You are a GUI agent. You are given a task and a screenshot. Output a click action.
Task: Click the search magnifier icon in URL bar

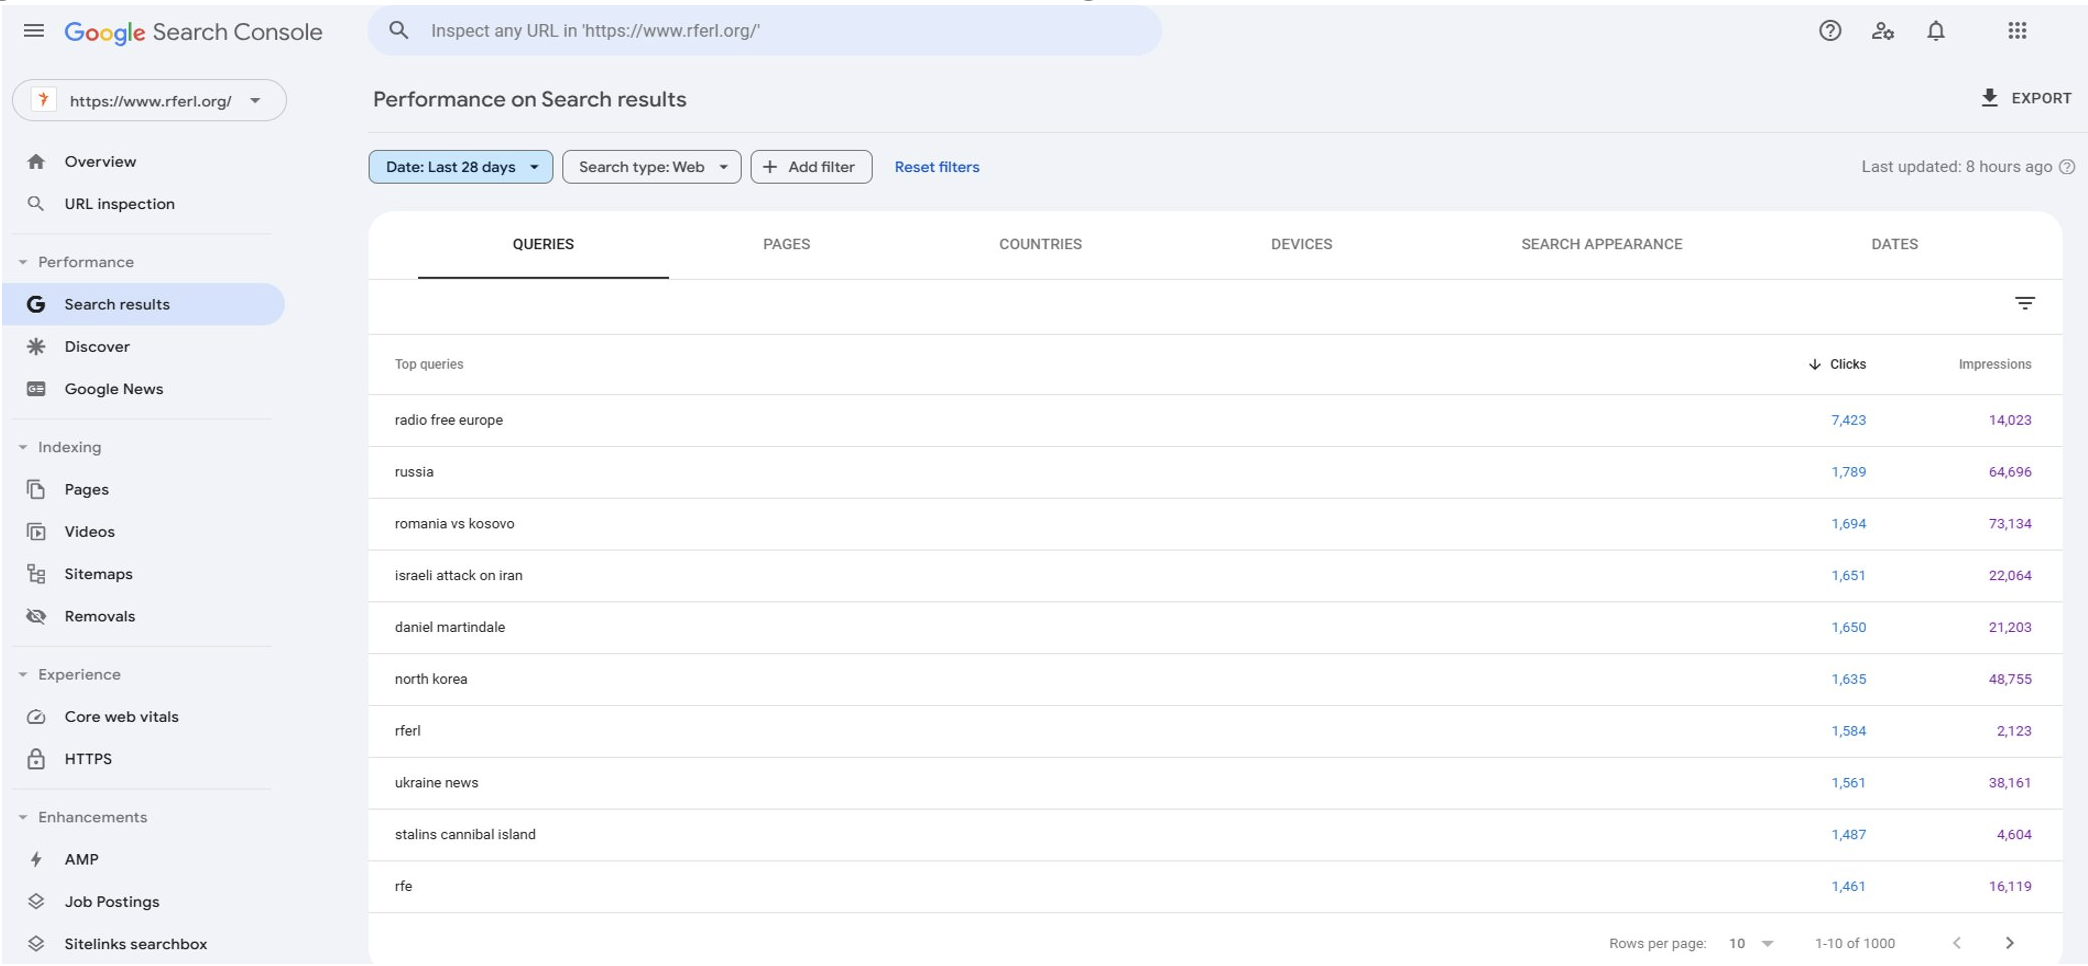[x=399, y=31]
